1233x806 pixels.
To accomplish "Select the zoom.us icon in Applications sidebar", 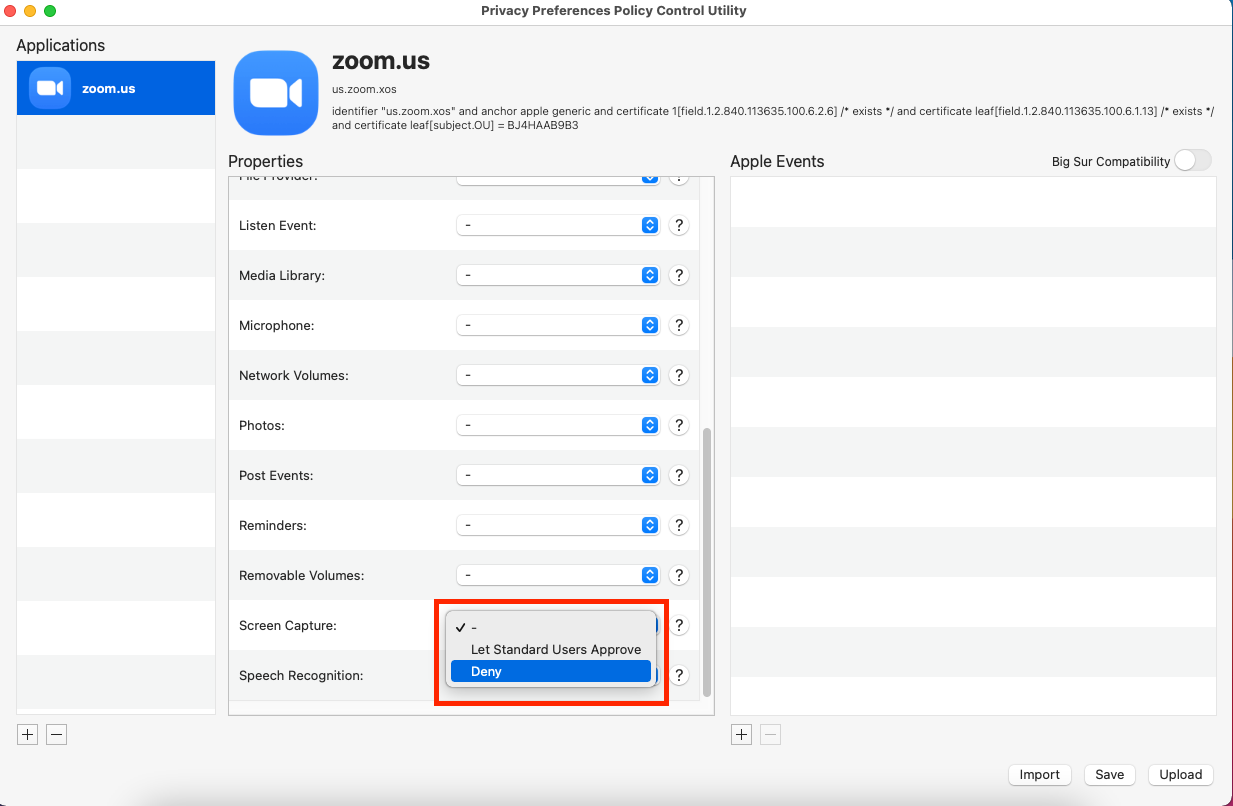I will tap(115, 88).
